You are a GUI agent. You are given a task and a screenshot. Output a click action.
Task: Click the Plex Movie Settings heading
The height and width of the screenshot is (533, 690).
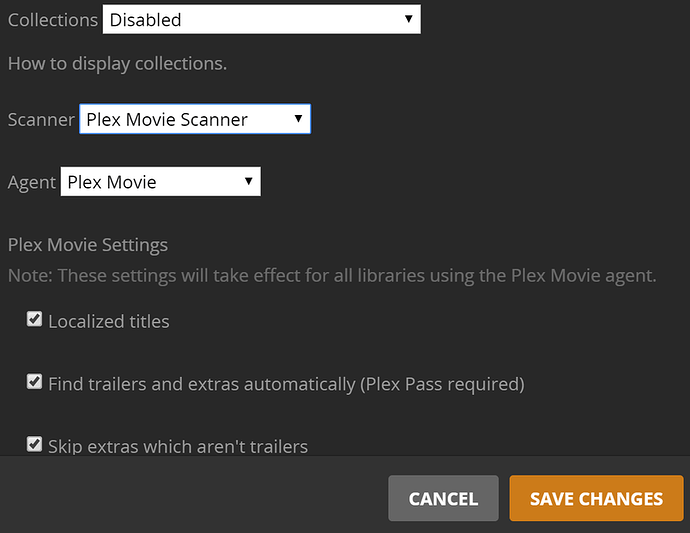[x=88, y=245]
